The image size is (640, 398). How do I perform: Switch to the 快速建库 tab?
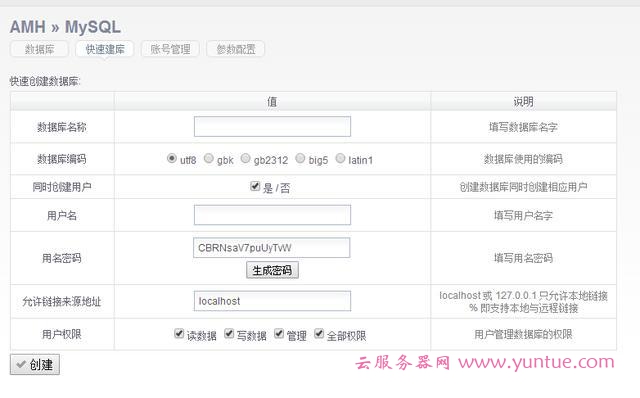pyautogui.click(x=105, y=49)
